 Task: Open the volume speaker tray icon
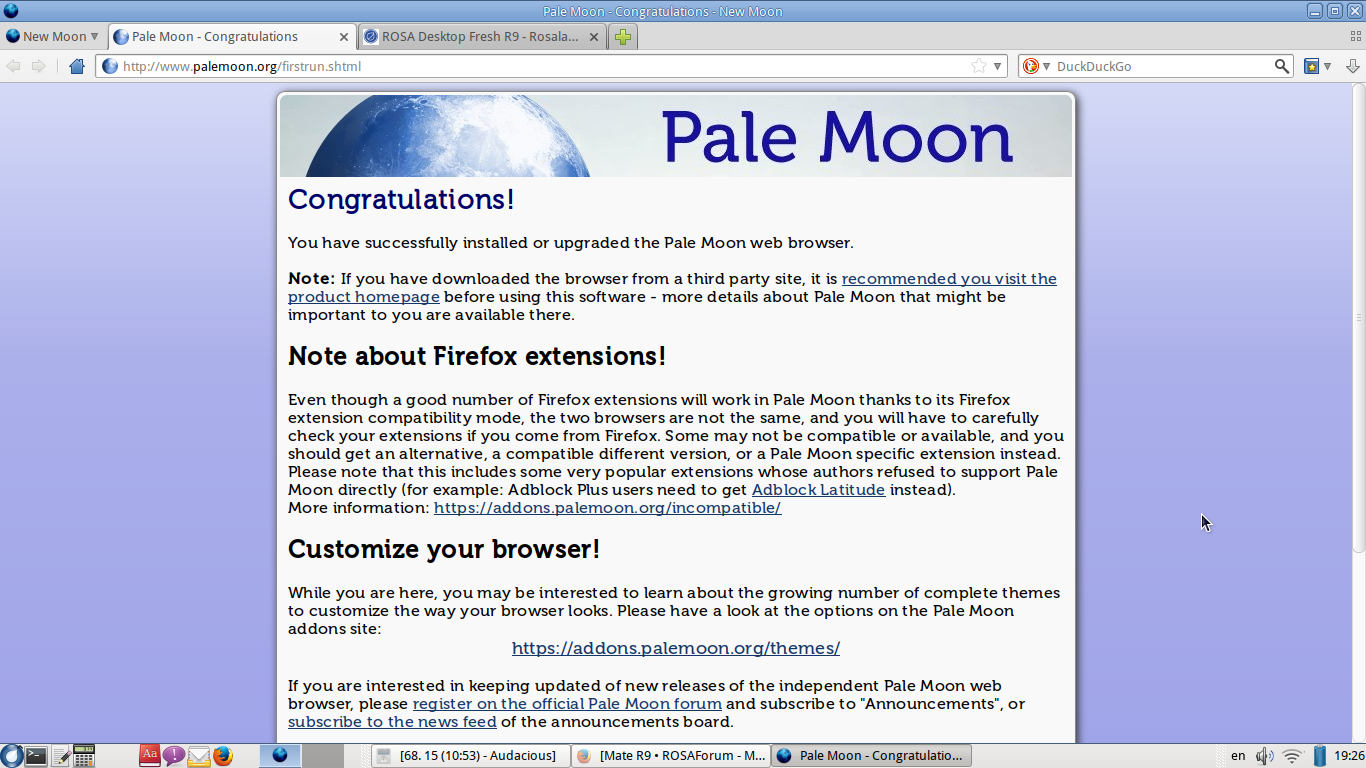click(1265, 756)
